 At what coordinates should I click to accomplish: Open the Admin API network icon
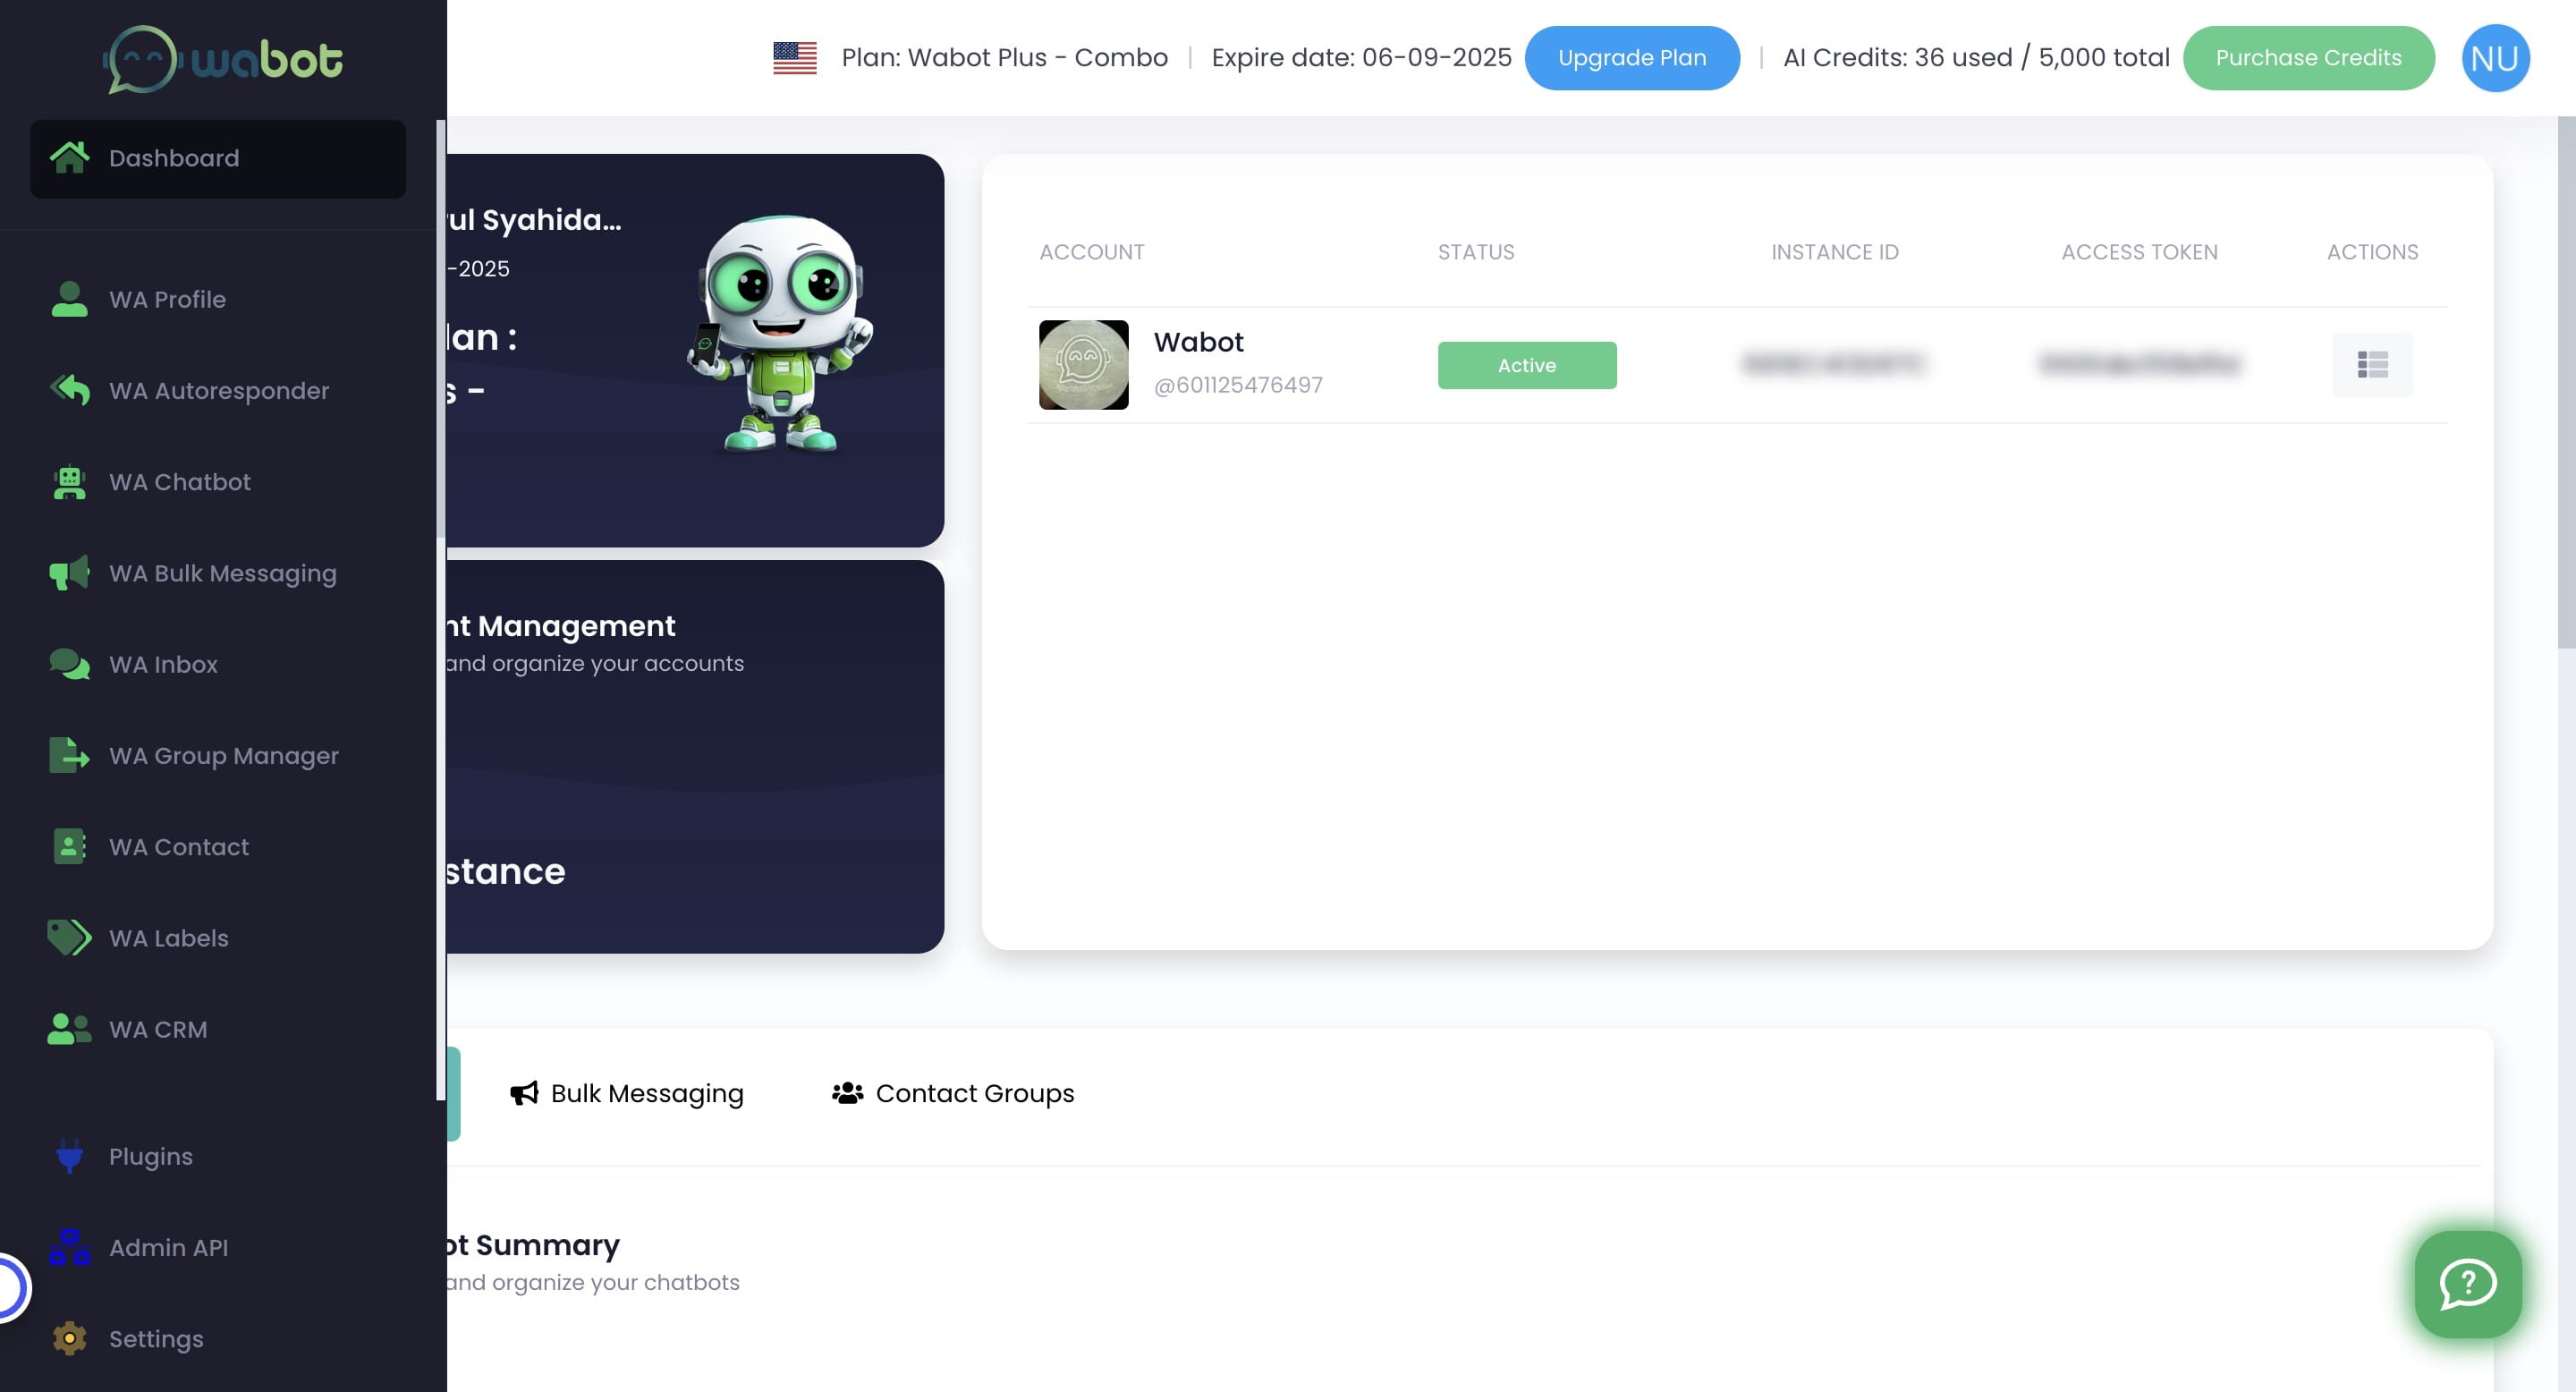(69, 1247)
